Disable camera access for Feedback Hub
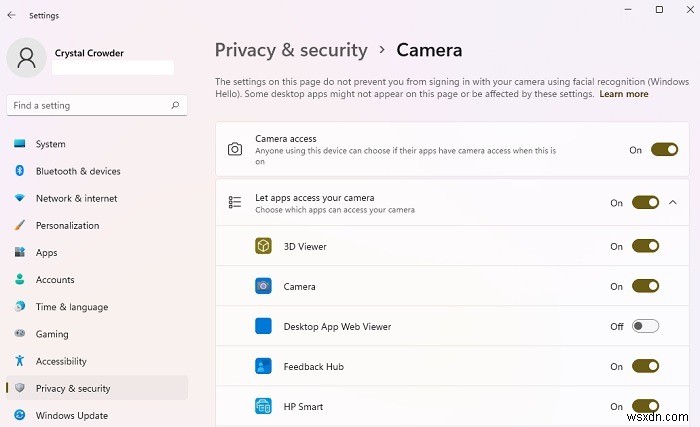Image resolution: width=700 pixels, height=427 pixels. [646, 366]
